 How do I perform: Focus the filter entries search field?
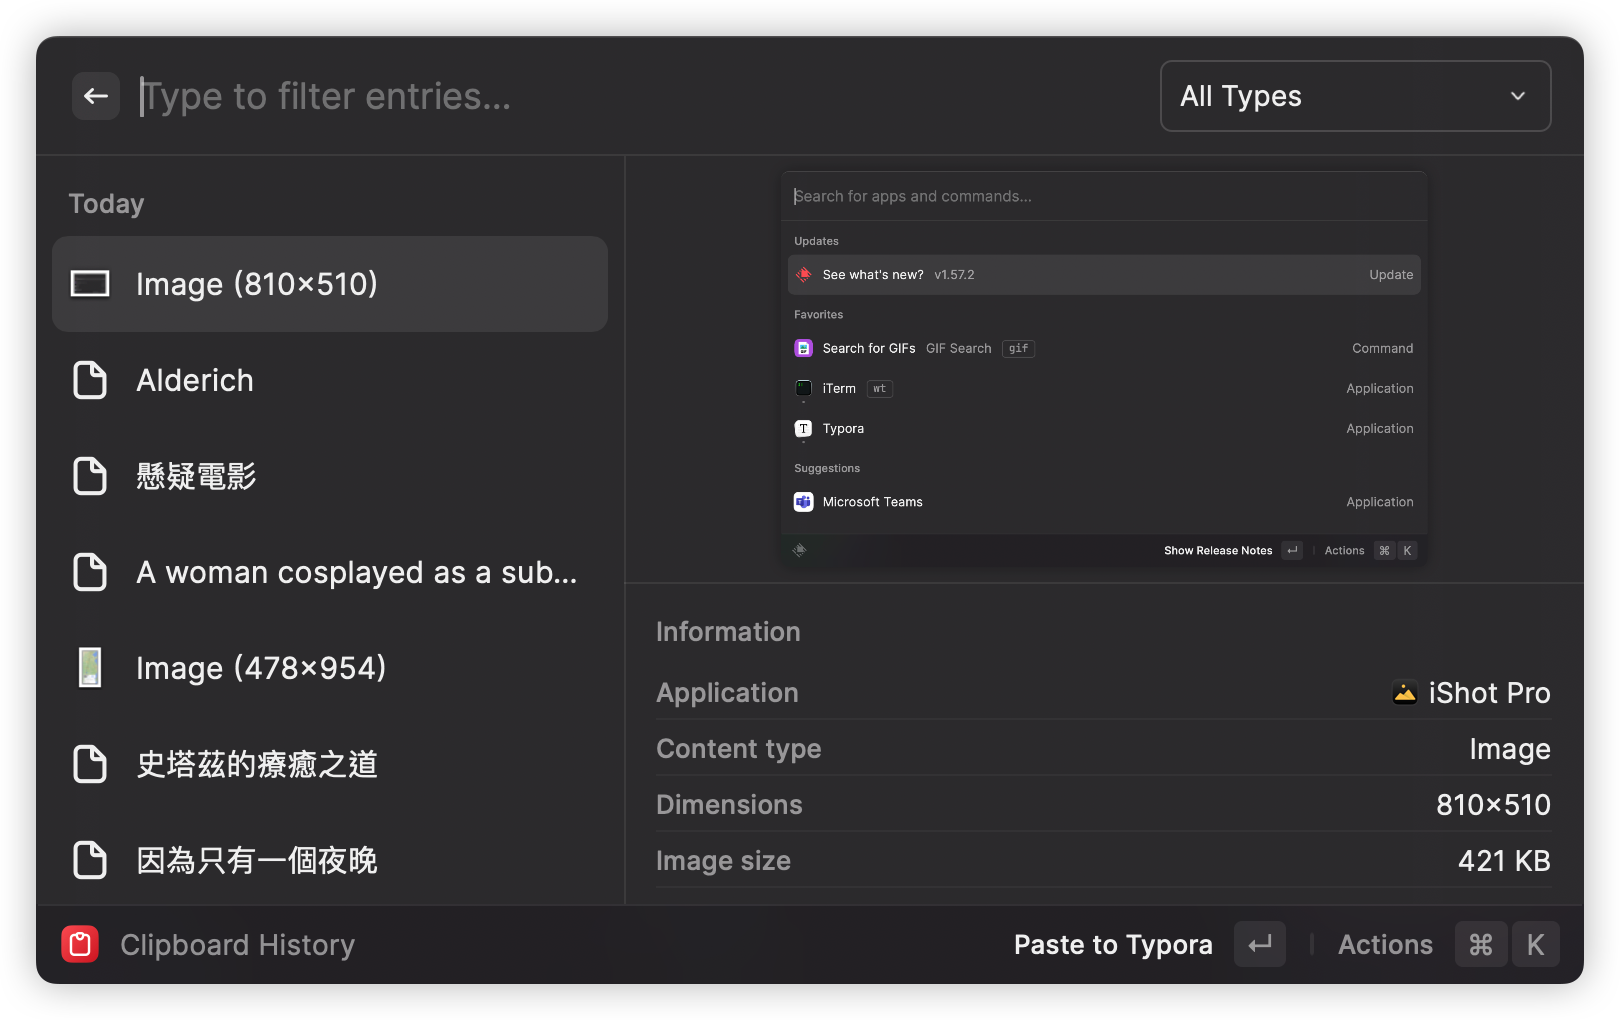tap(640, 96)
